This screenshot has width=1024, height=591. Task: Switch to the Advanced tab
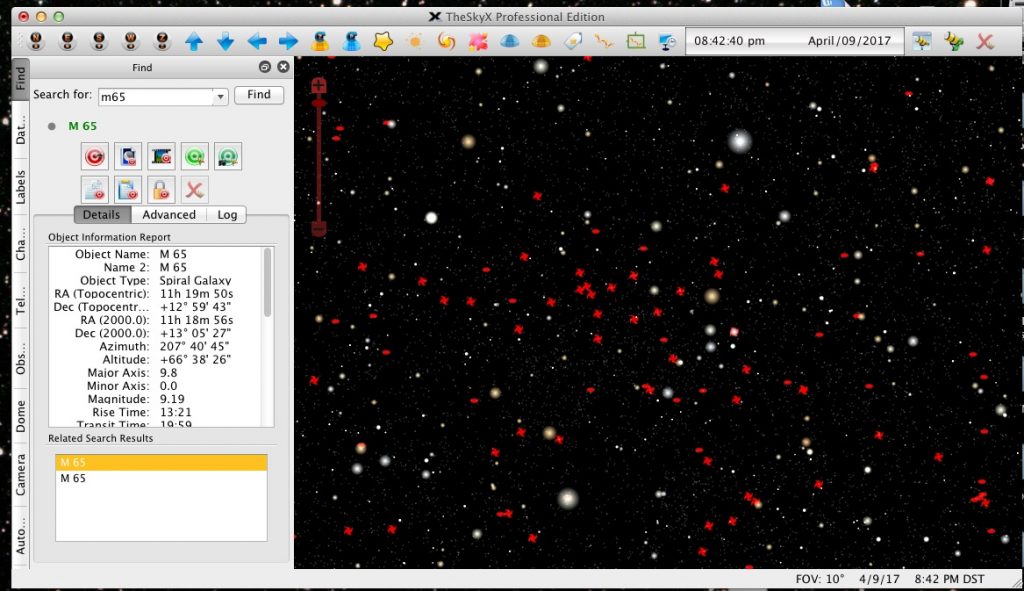pyautogui.click(x=169, y=214)
